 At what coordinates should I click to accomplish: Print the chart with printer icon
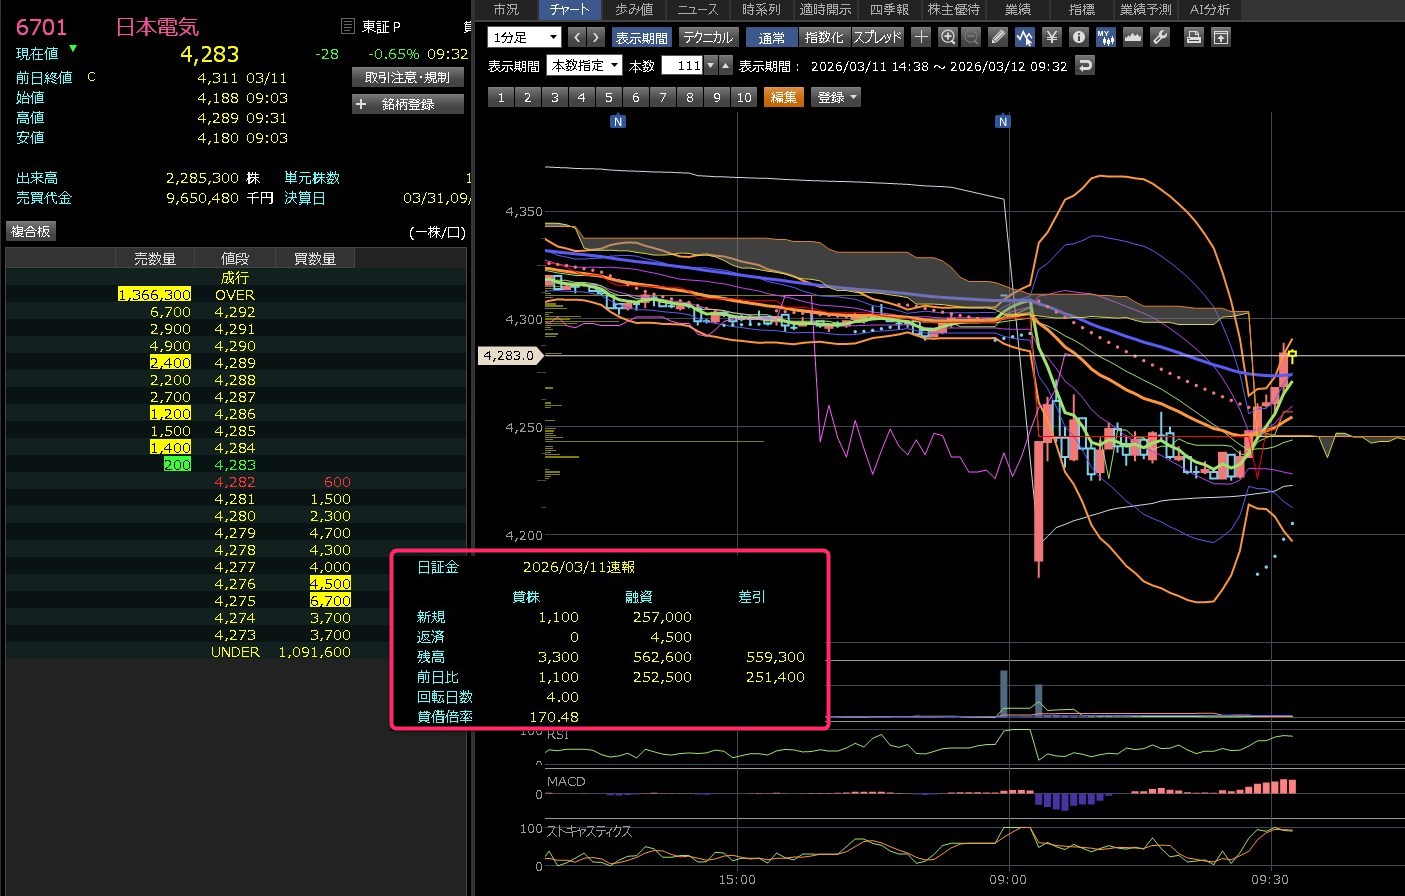coord(1193,37)
